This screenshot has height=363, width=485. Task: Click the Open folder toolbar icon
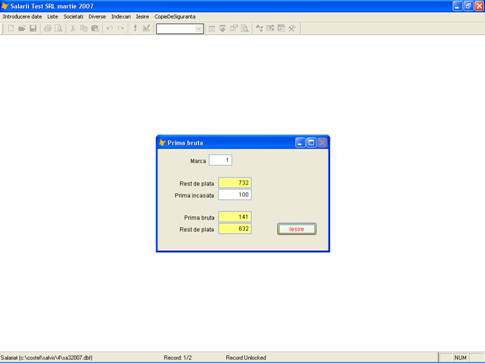pyautogui.click(x=22, y=28)
